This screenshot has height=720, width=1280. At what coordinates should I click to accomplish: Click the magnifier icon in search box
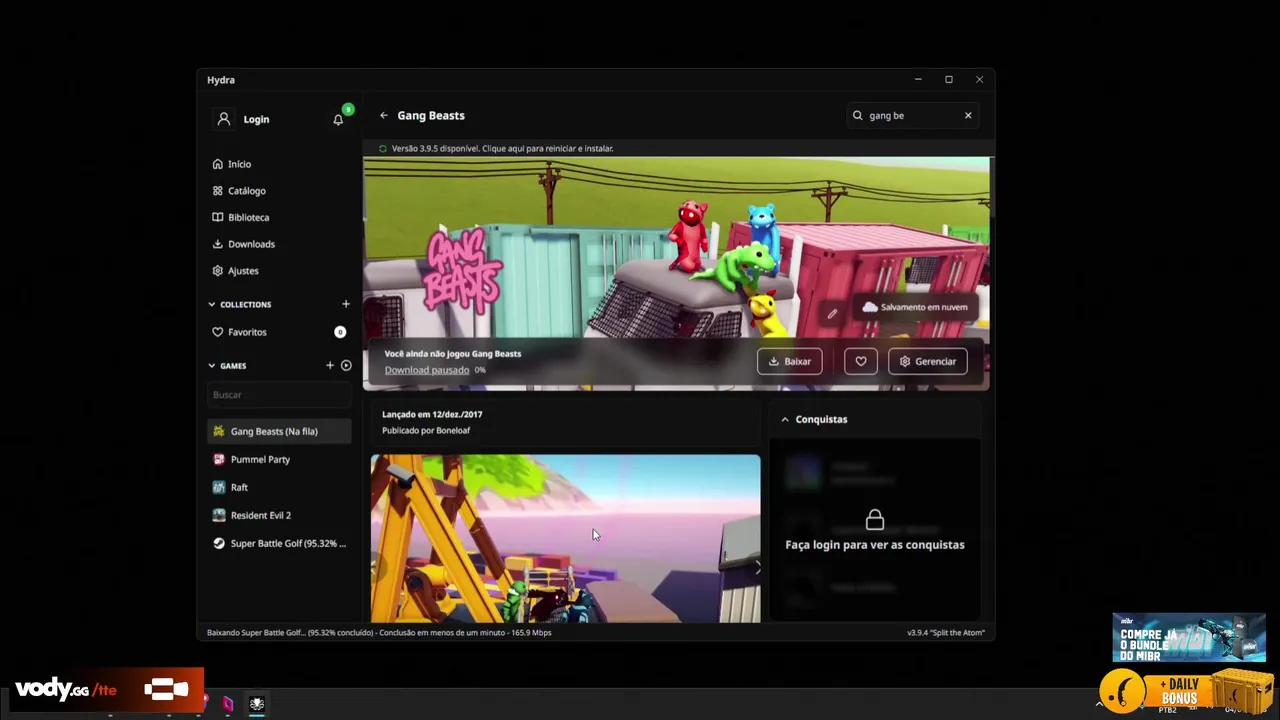tap(857, 115)
